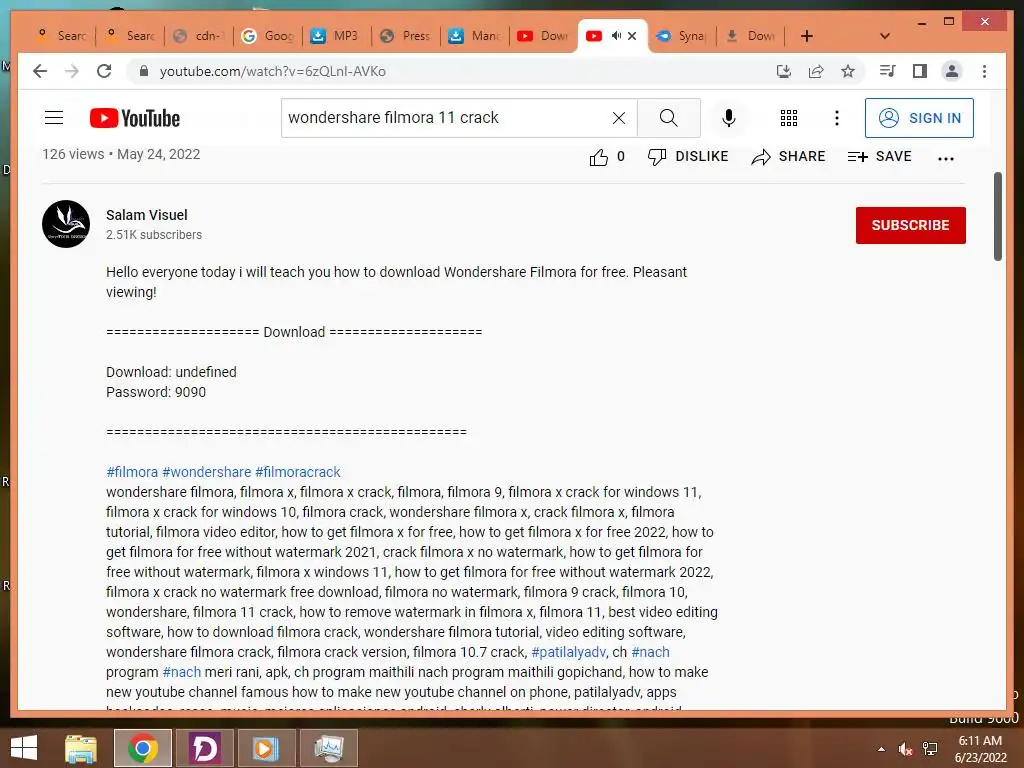Viewport: 1024px width, 768px height.
Task: Bookmark this page with the star
Action: [848, 71]
